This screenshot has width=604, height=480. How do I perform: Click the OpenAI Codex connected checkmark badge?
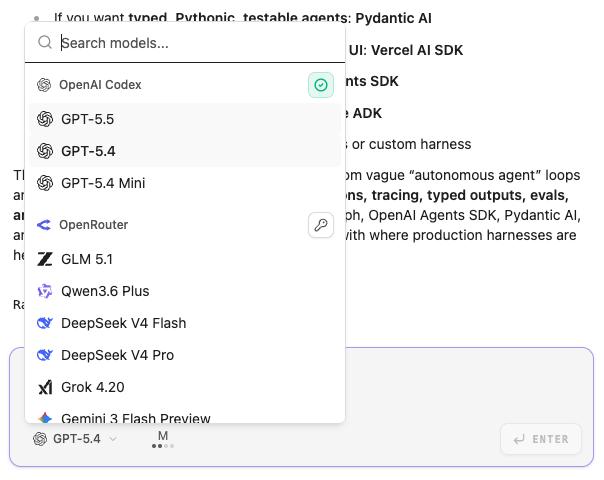pos(320,85)
